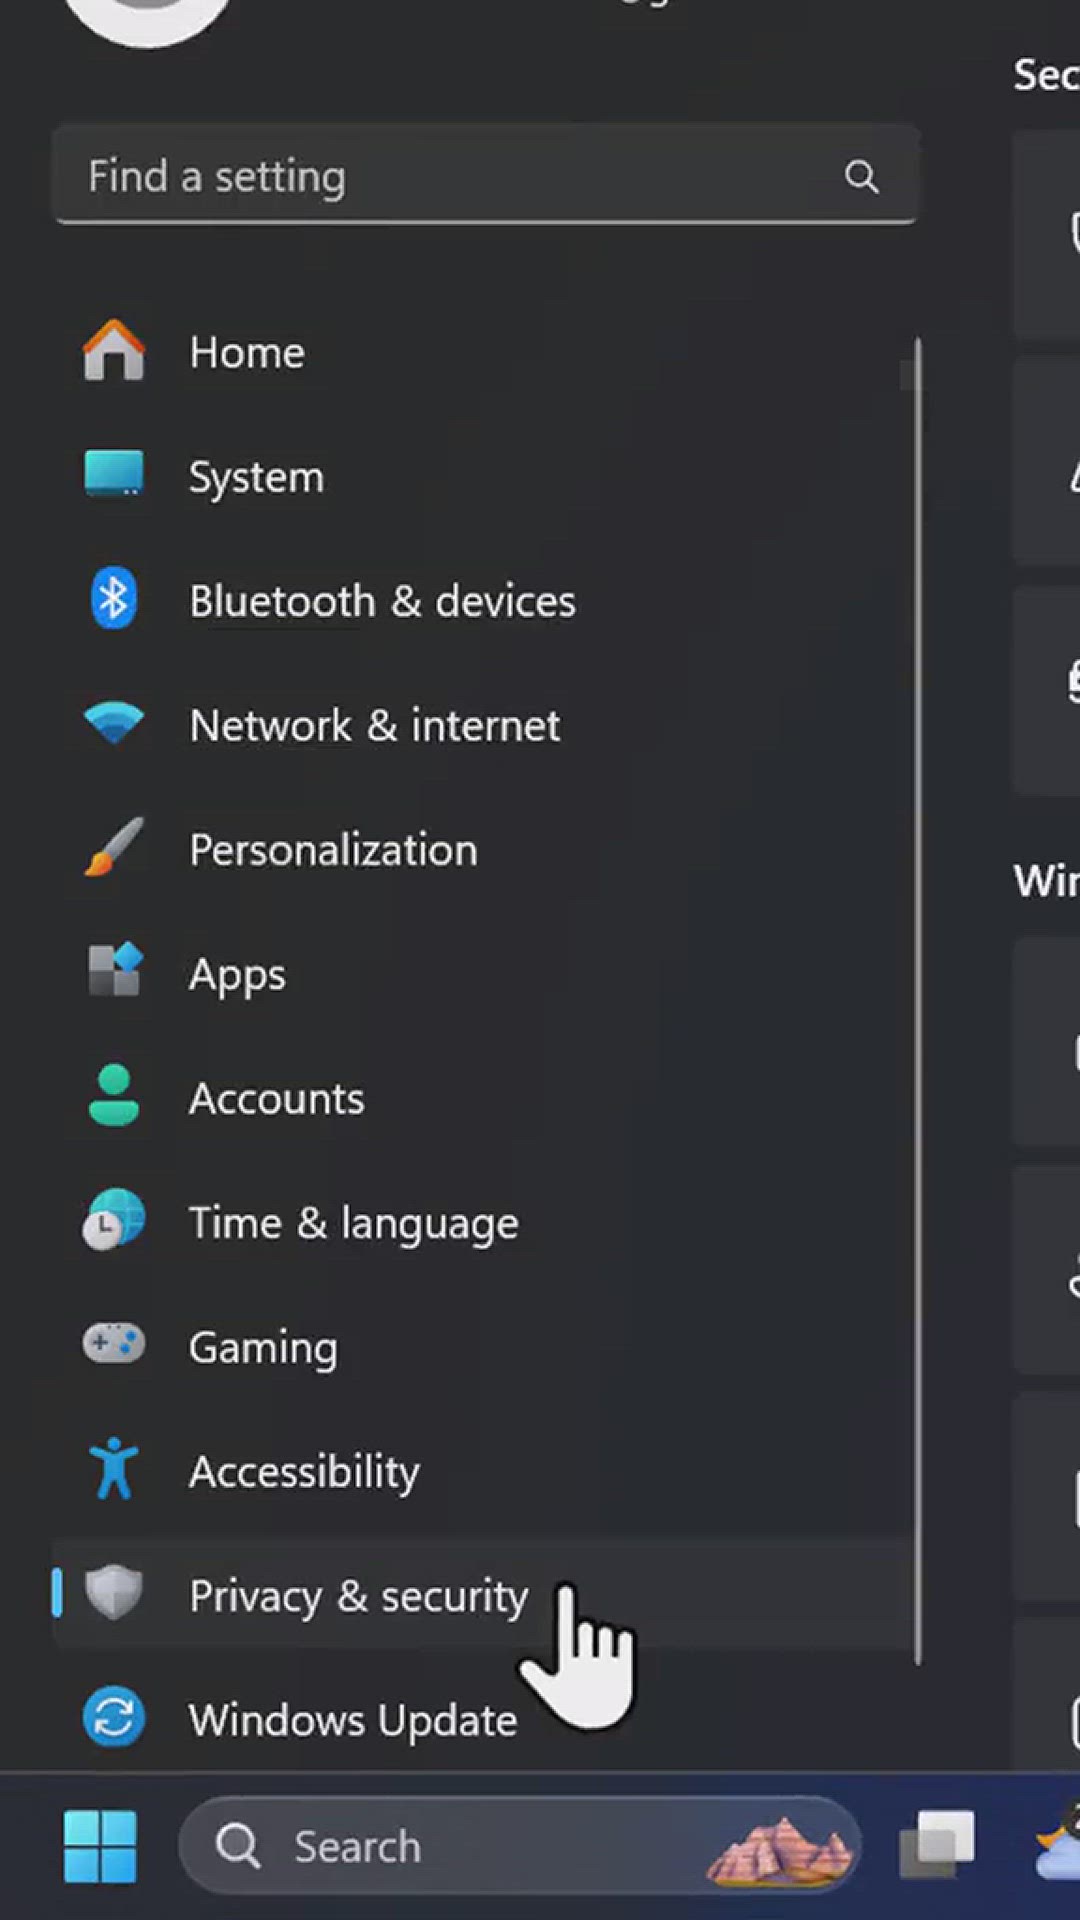Click the Wi-Fi Network icon
This screenshot has width=1080, height=1920.
(x=114, y=723)
